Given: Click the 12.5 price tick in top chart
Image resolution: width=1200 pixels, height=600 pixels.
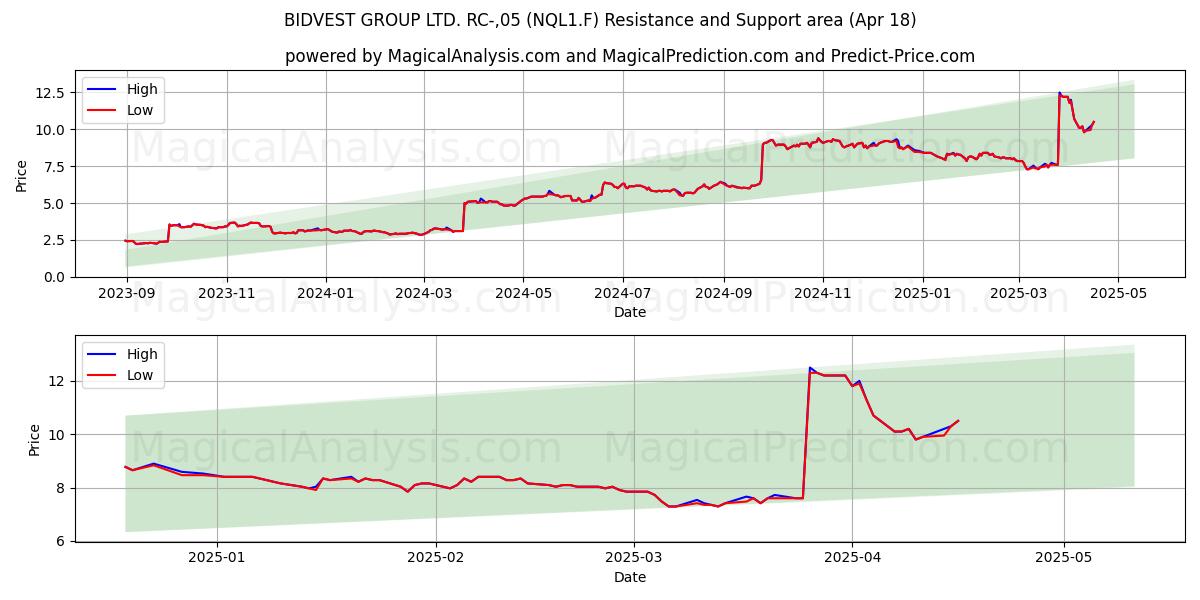Looking at the screenshot, I should point(50,93).
